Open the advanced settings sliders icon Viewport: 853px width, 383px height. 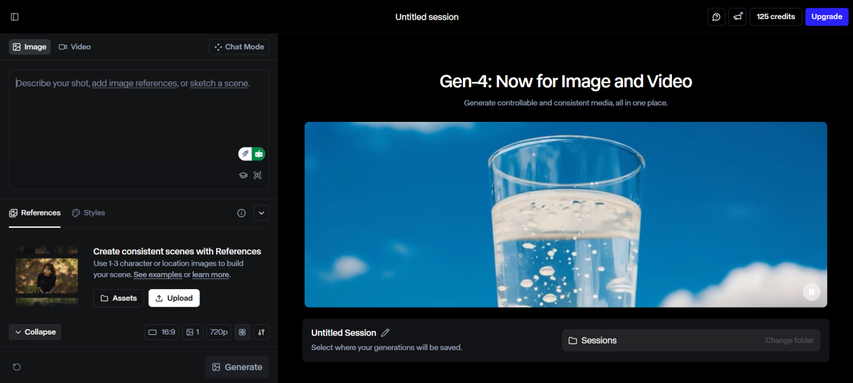(261, 332)
